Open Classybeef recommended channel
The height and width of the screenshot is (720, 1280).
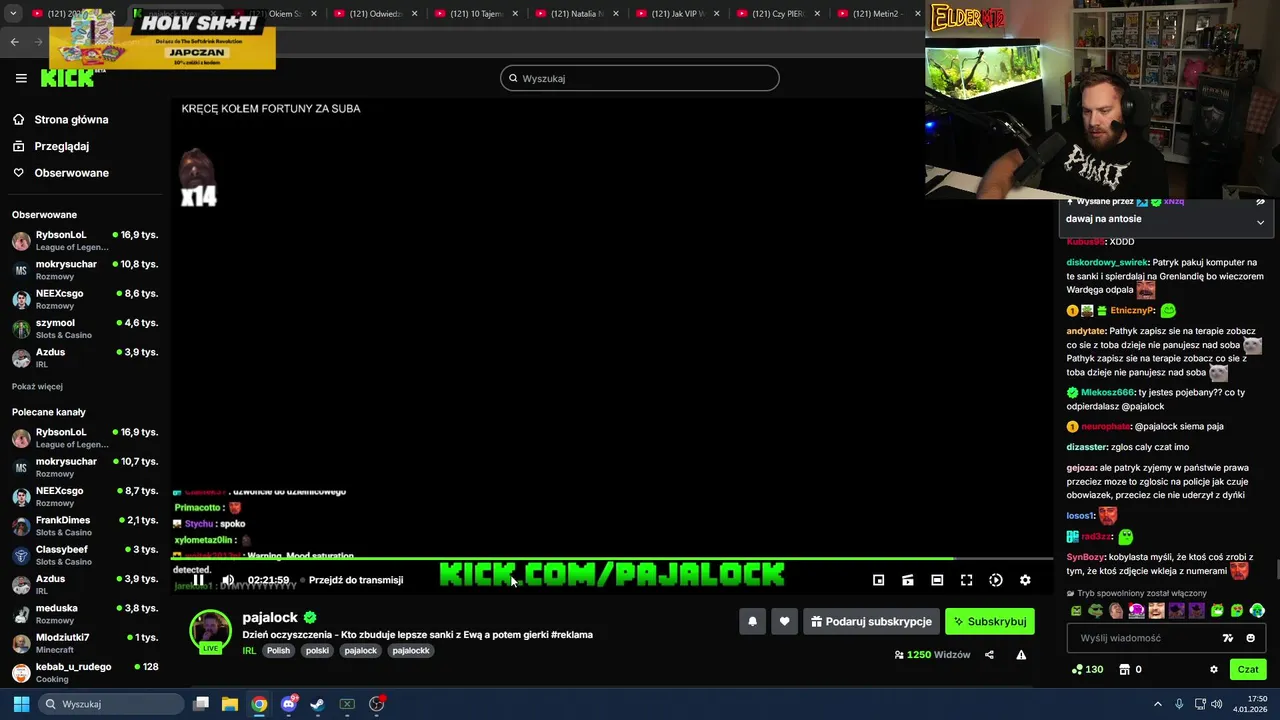tap(85, 555)
